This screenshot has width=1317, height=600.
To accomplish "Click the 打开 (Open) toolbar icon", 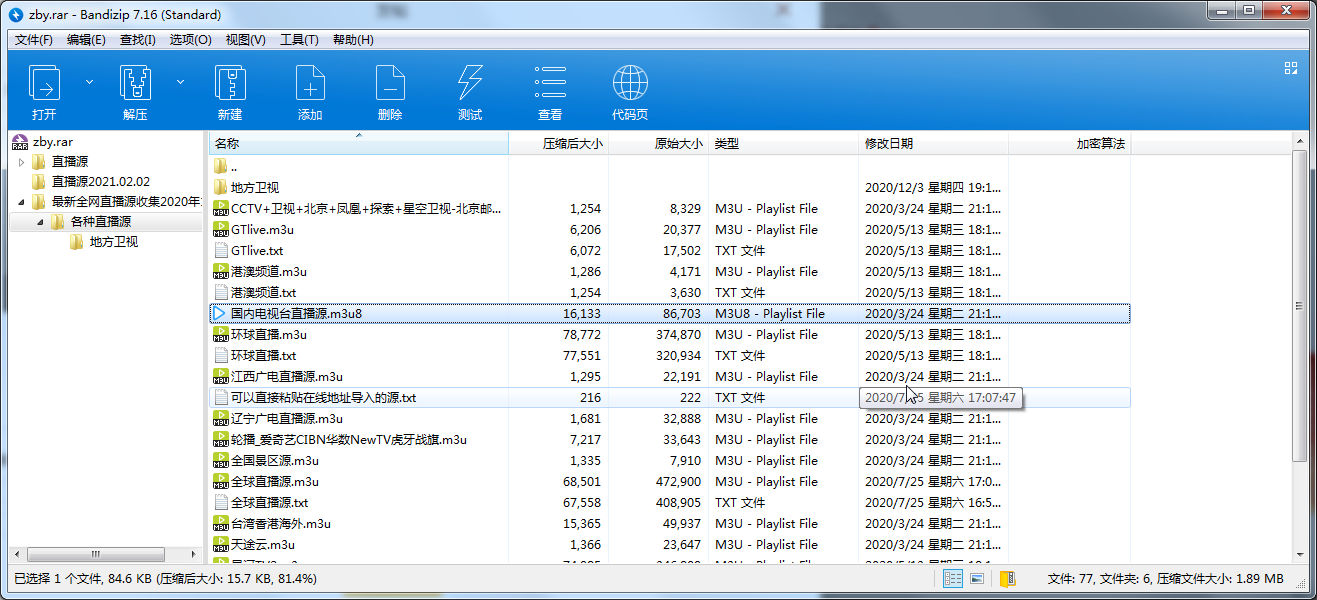I will click(44, 83).
